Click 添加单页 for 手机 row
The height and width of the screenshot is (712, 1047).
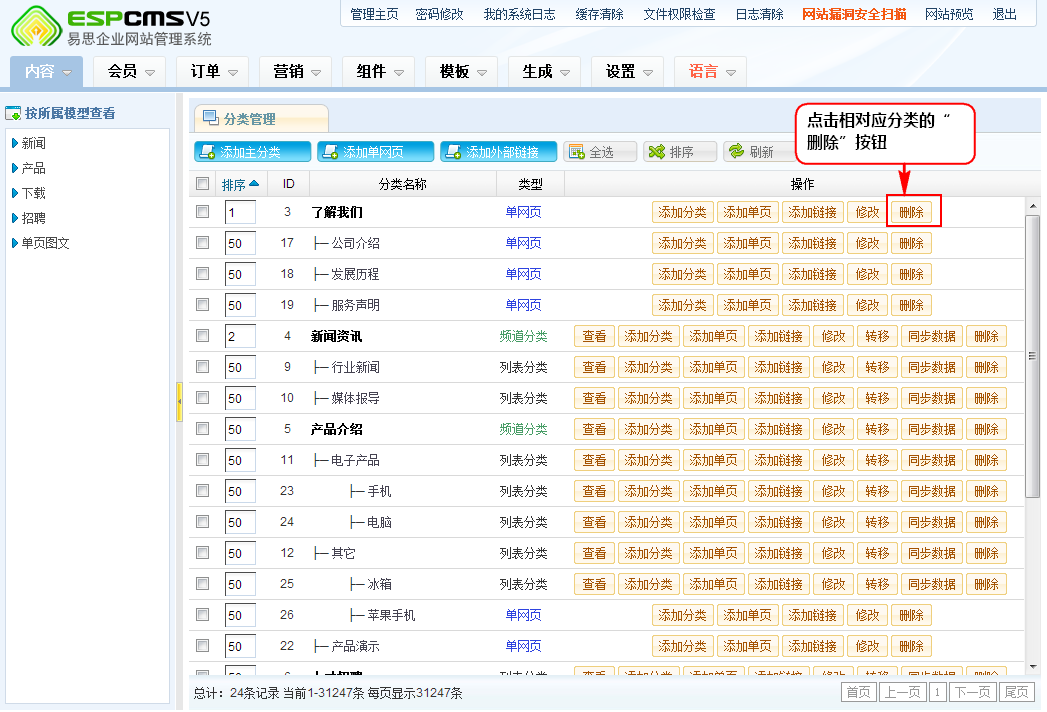(x=714, y=492)
